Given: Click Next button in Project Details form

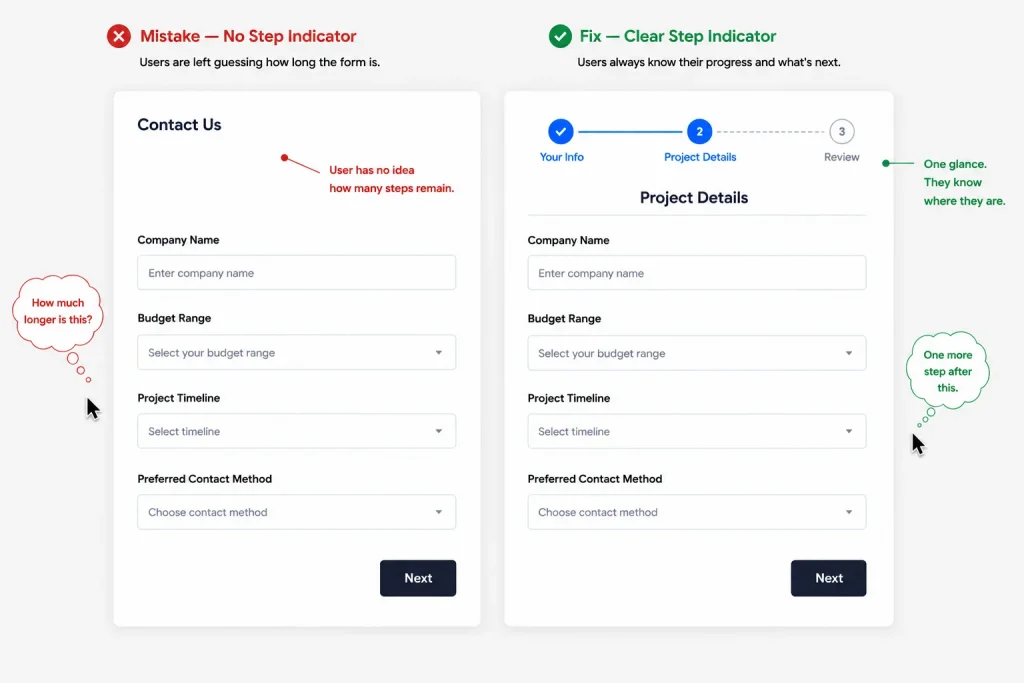Looking at the screenshot, I should (x=828, y=578).
